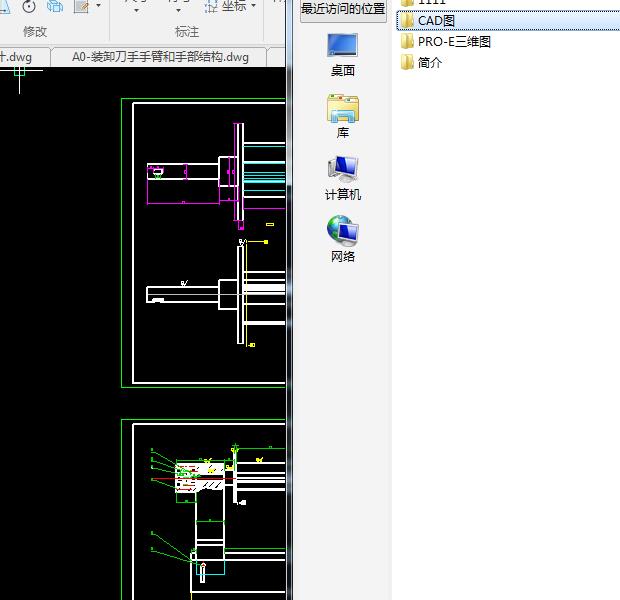Viewport: 620px width, 600px height.
Task: Click the 简介 folder icon
Action: pyautogui.click(x=407, y=62)
